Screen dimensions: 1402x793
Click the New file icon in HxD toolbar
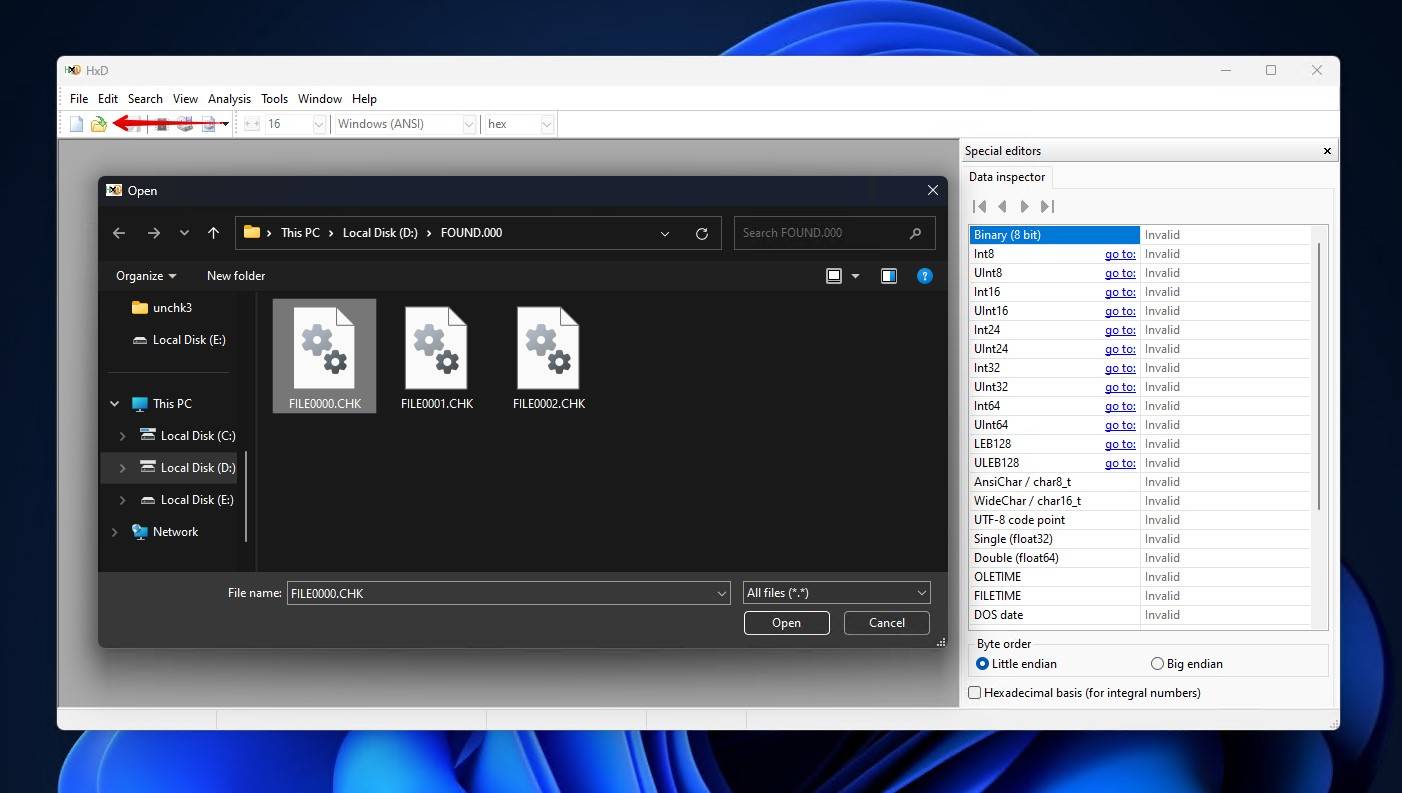click(x=76, y=124)
